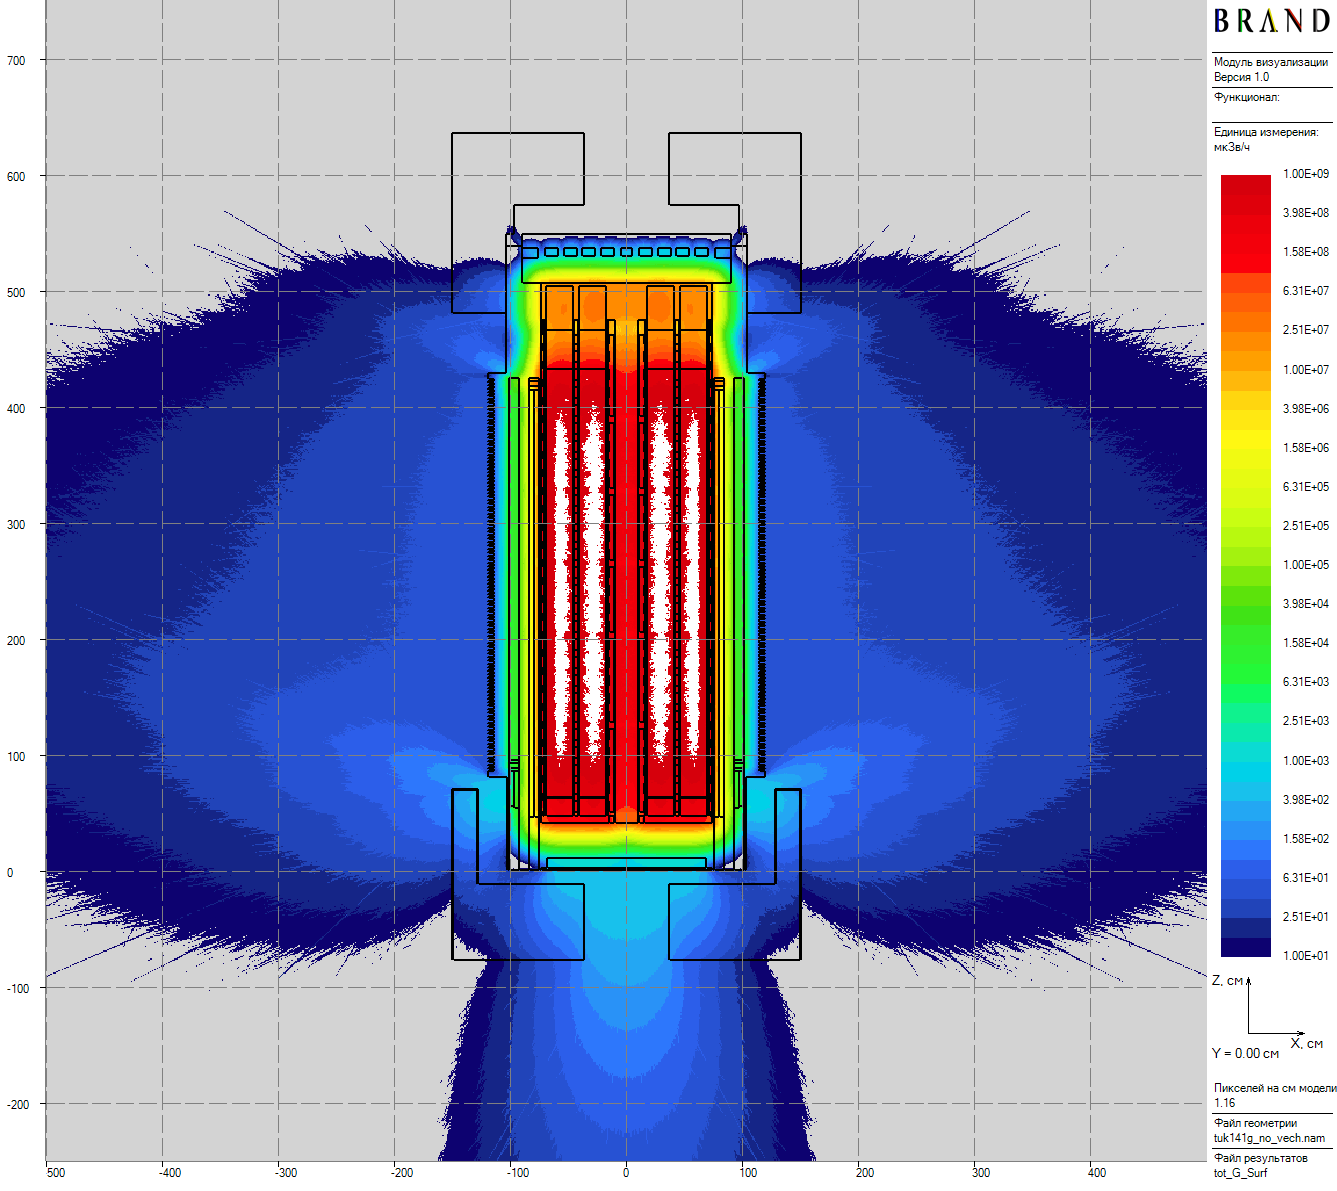
Task: Click the 'мкЗв/ч' measurement unit text
Action: (1231, 147)
